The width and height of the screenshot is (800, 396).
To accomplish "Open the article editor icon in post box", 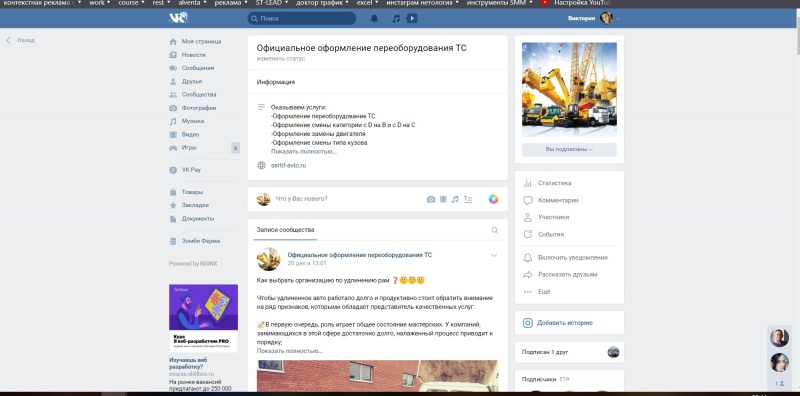I will pyautogui.click(x=468, y=200).
